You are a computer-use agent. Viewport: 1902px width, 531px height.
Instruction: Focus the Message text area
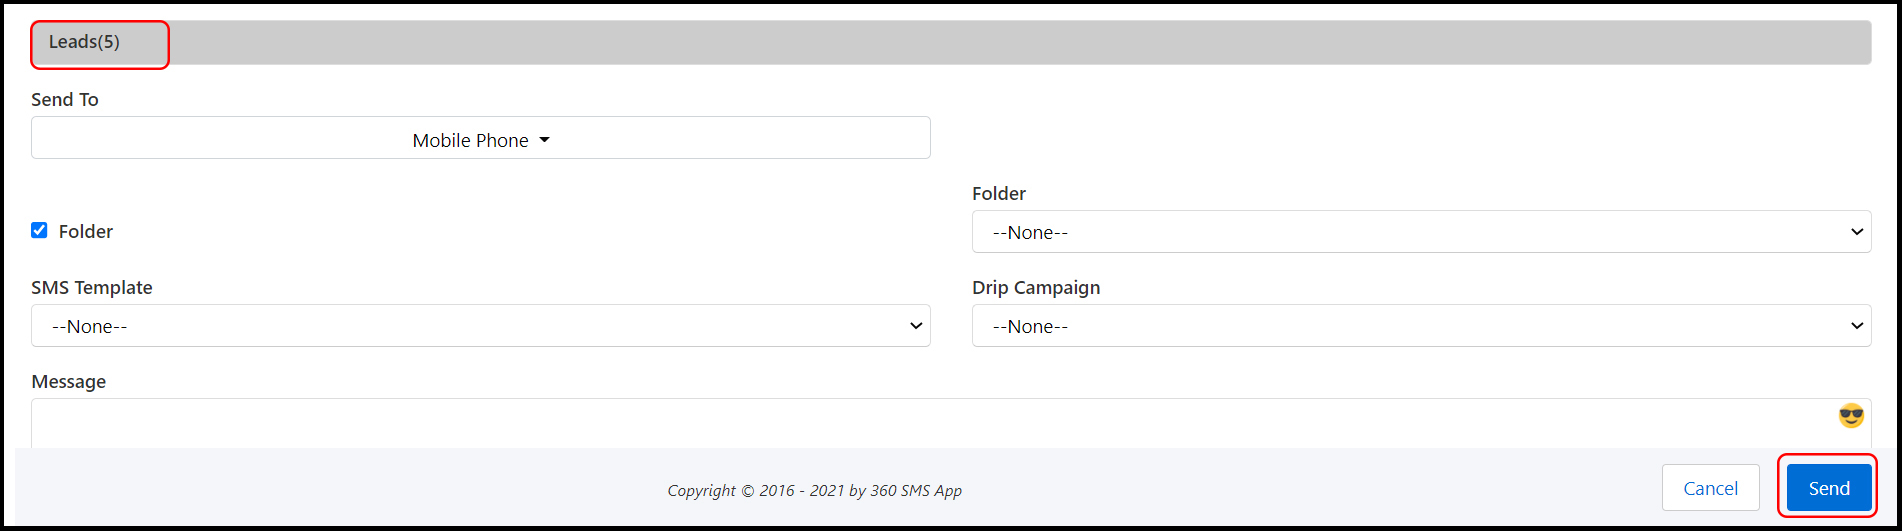pyautogui.click(x=950, y=424)
